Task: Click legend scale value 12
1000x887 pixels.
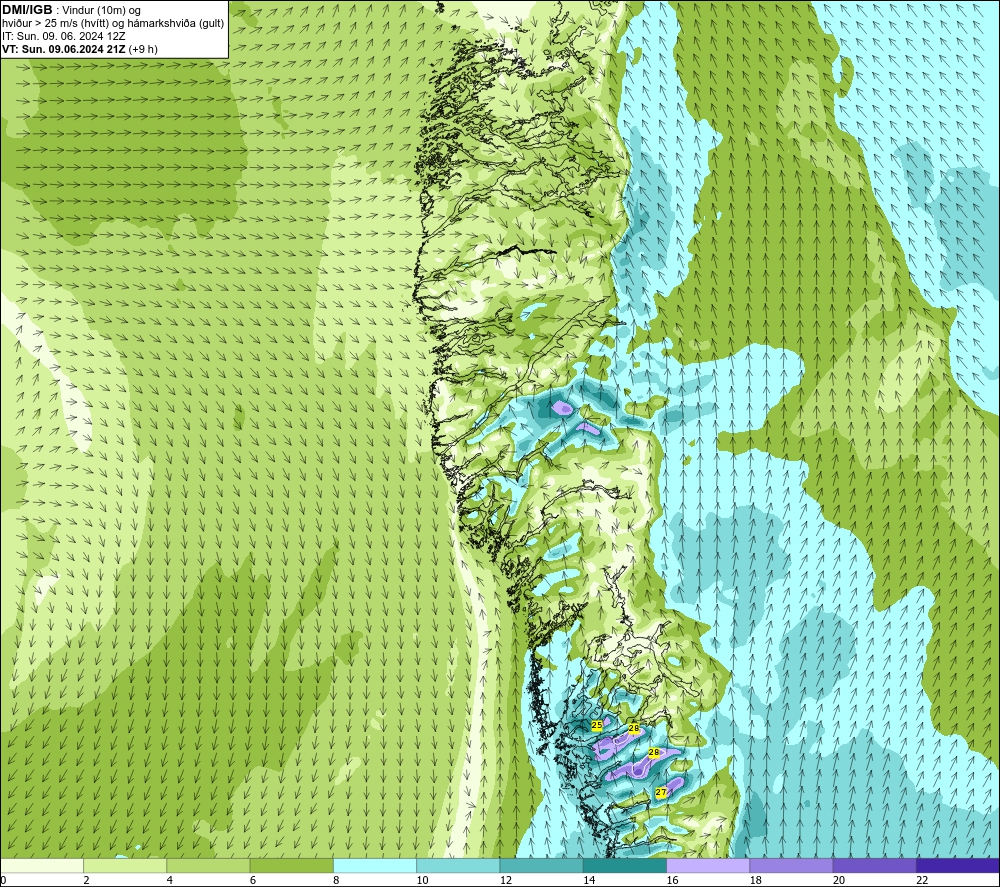Action: pyautogui.click(x=506, y=881)
